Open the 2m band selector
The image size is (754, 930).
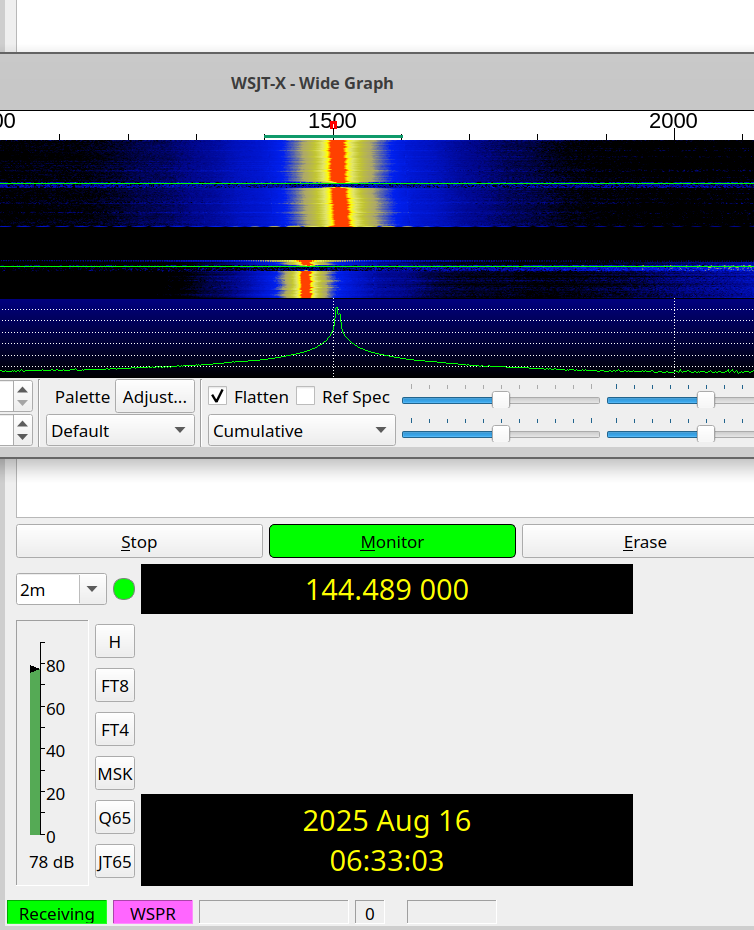pos(61,590)
